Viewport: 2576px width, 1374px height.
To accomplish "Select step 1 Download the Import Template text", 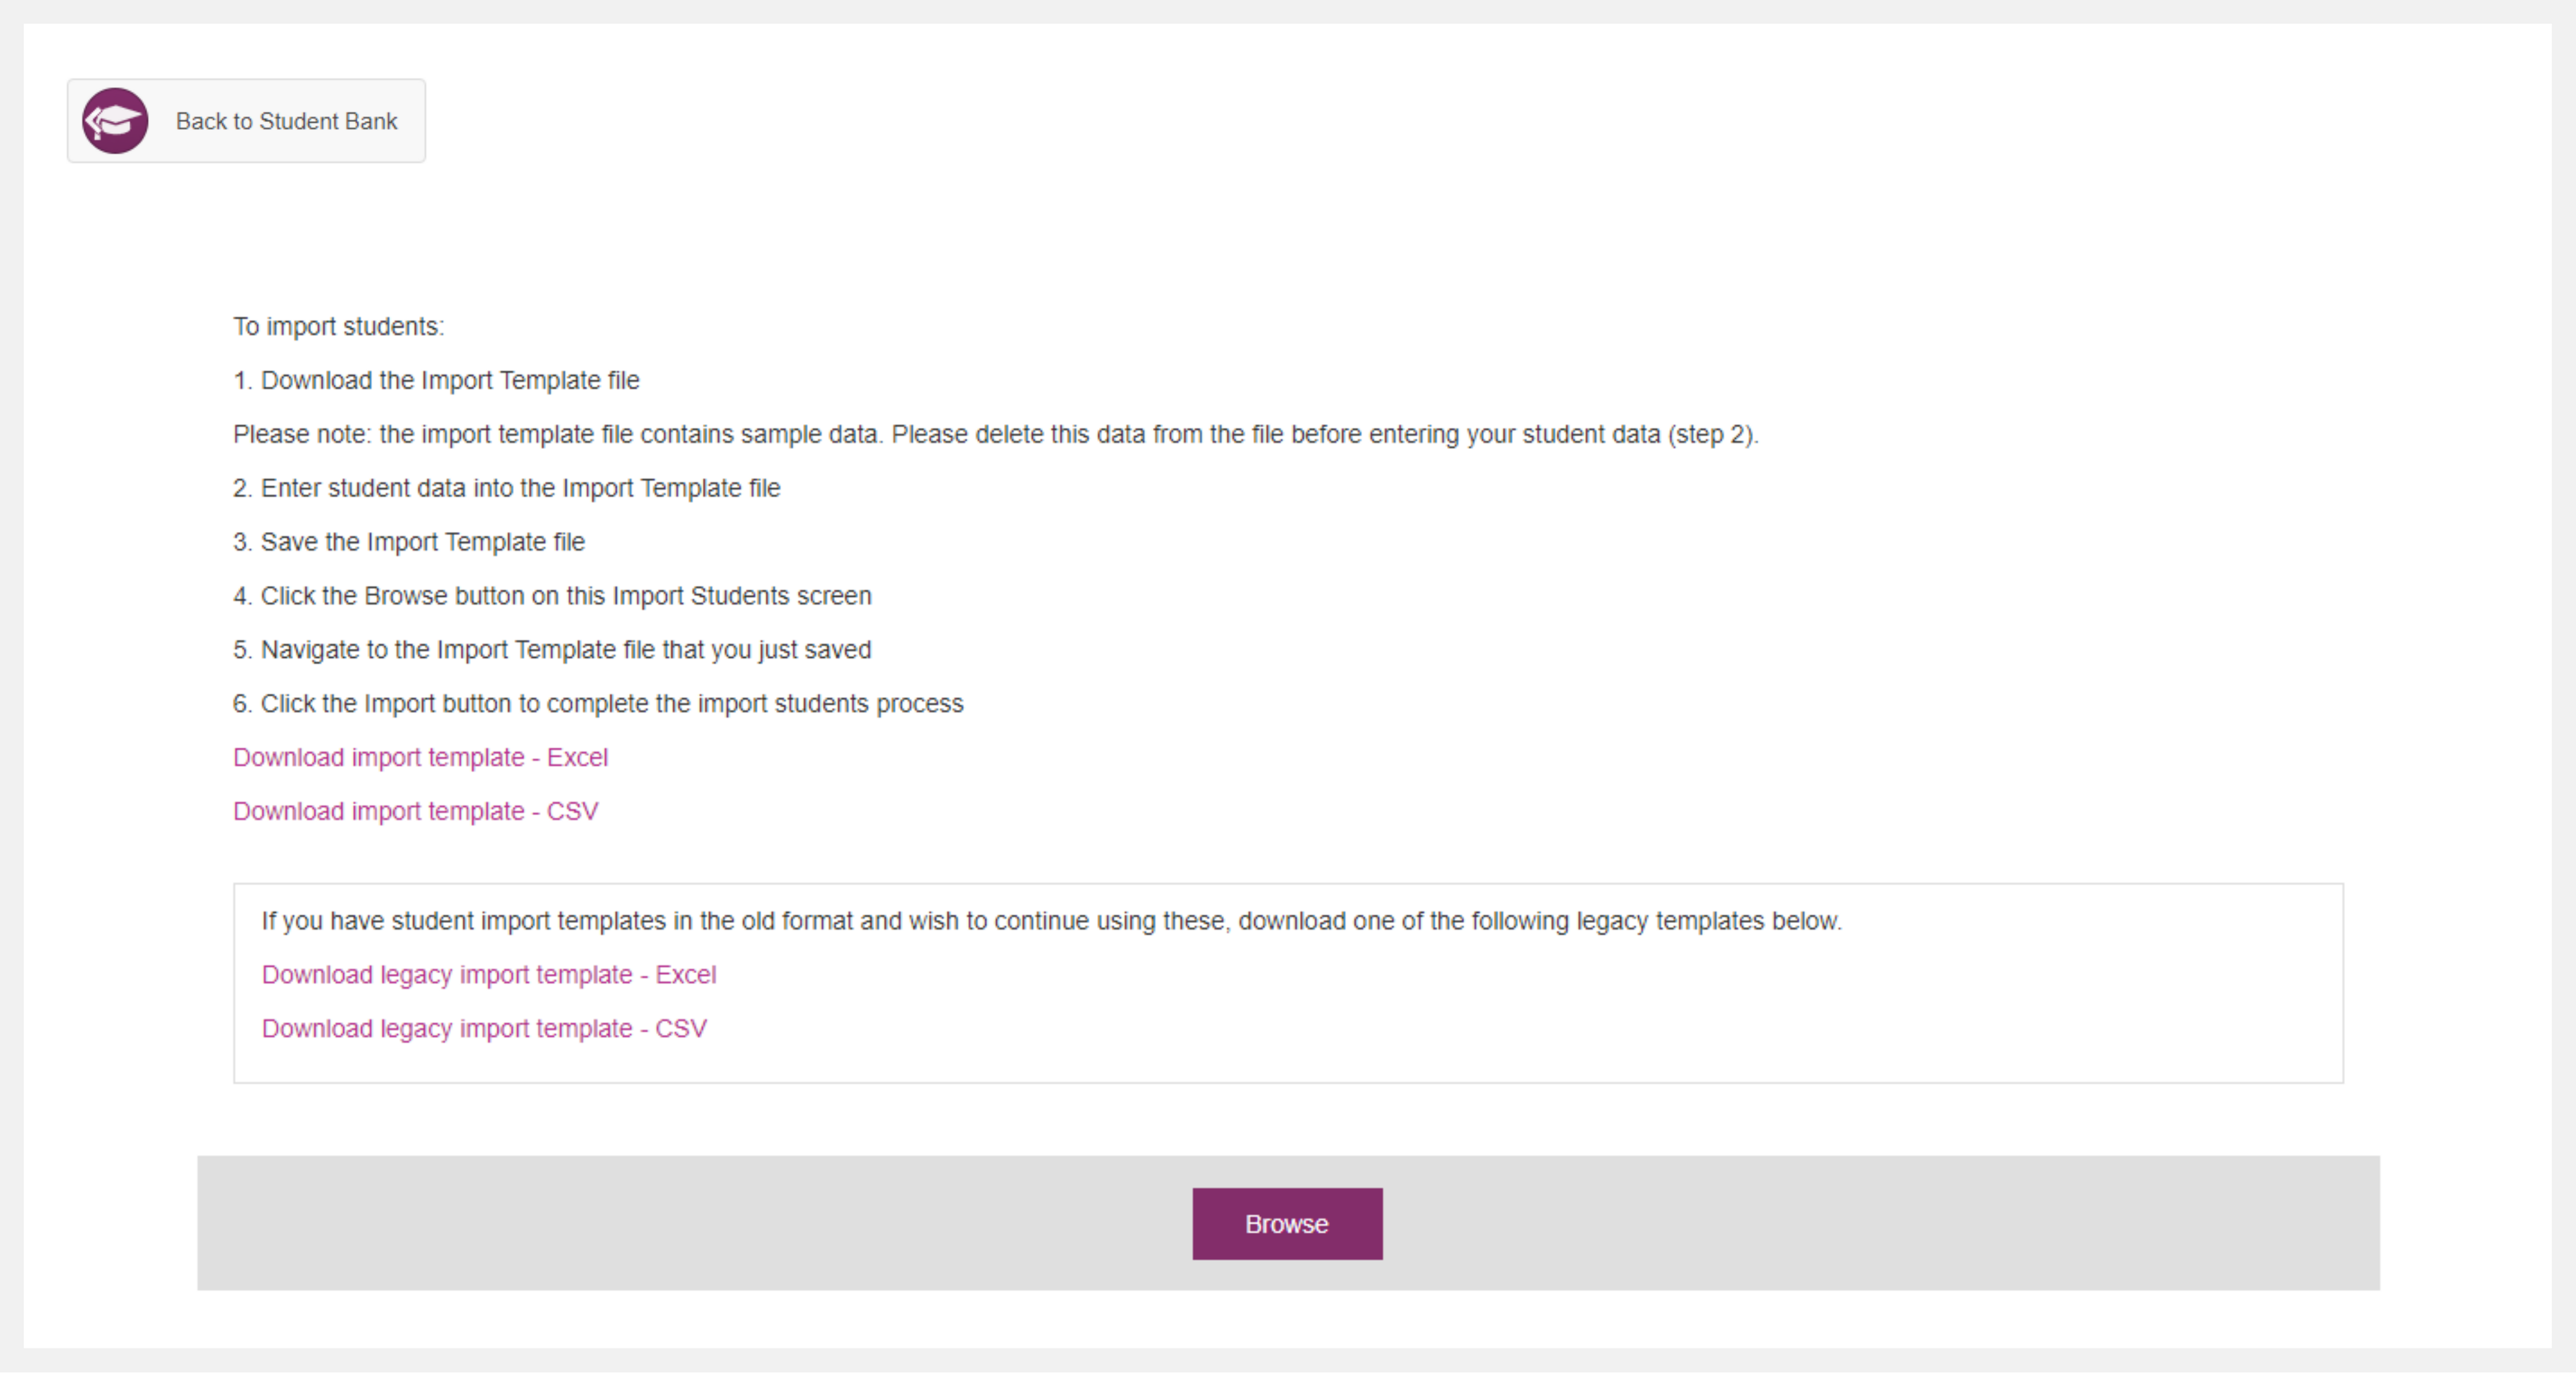I will click(436, 381).
